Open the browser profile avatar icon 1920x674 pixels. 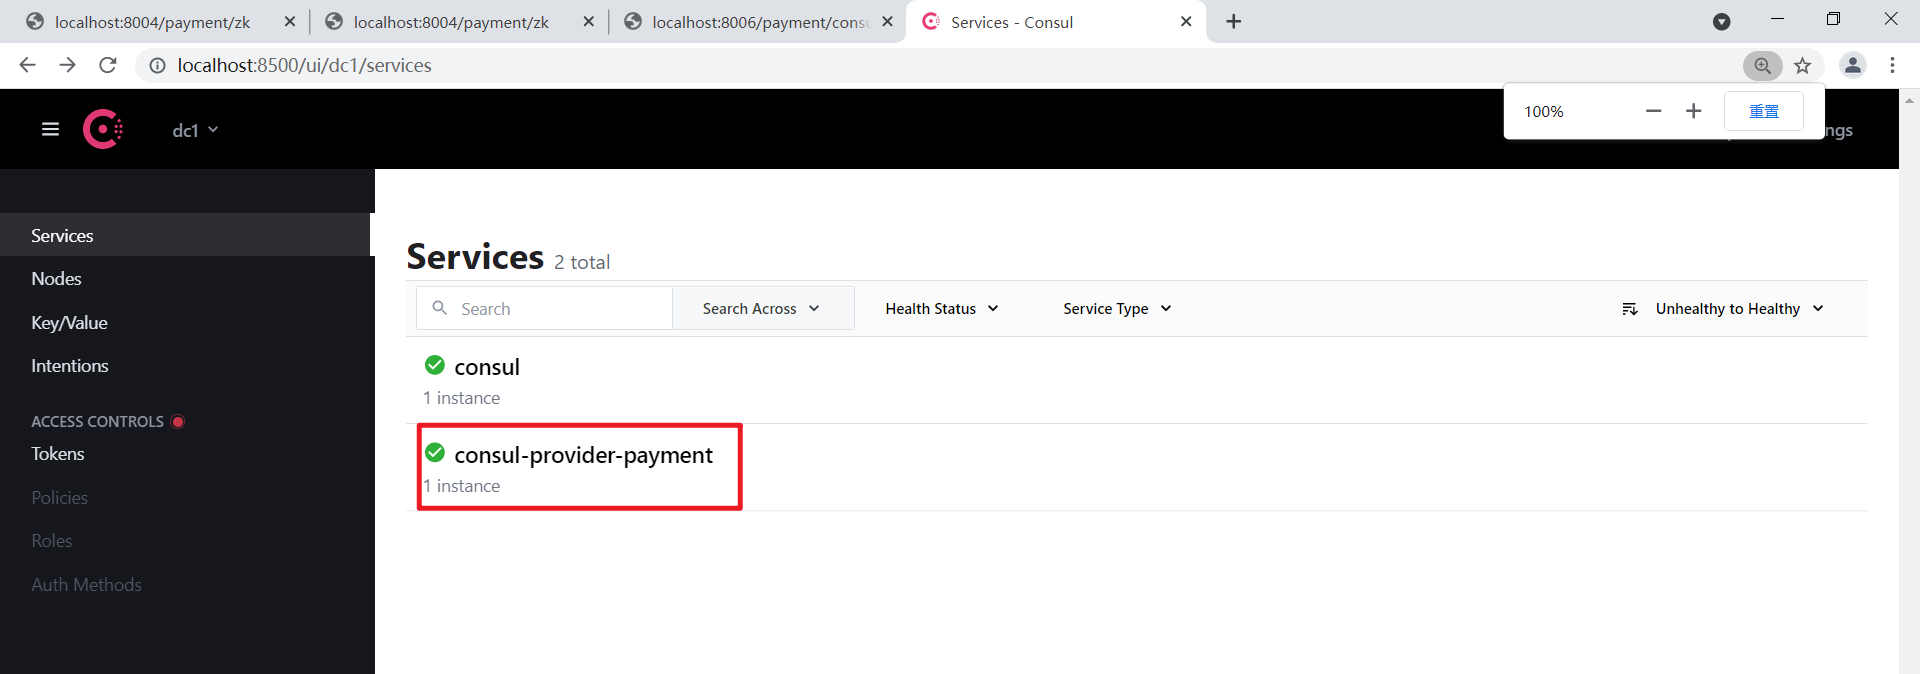1852,65
